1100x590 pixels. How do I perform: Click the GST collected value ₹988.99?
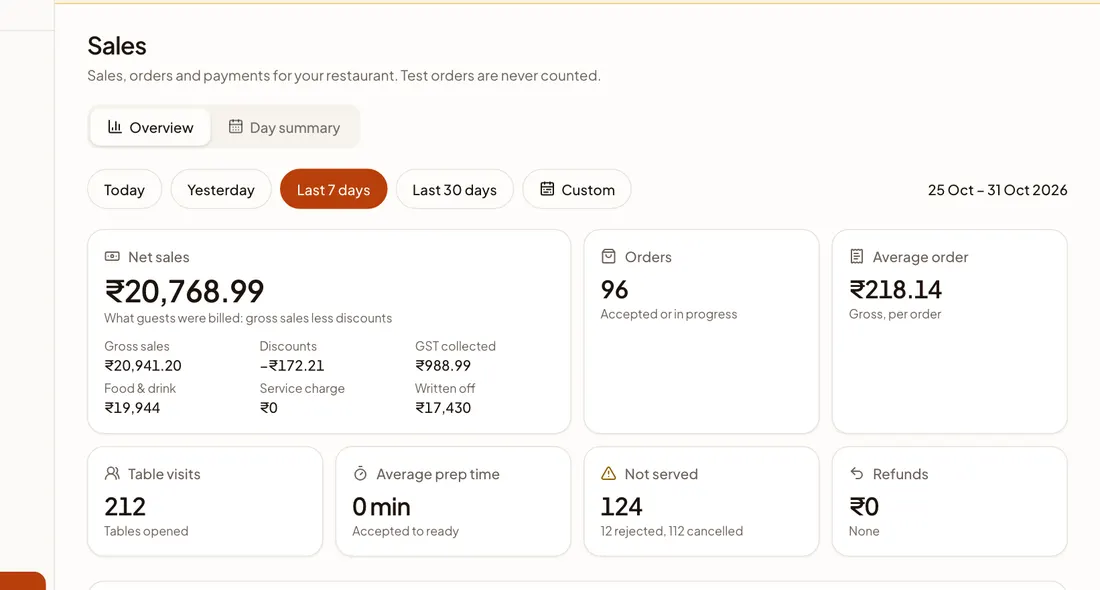(x=443, y=366)
